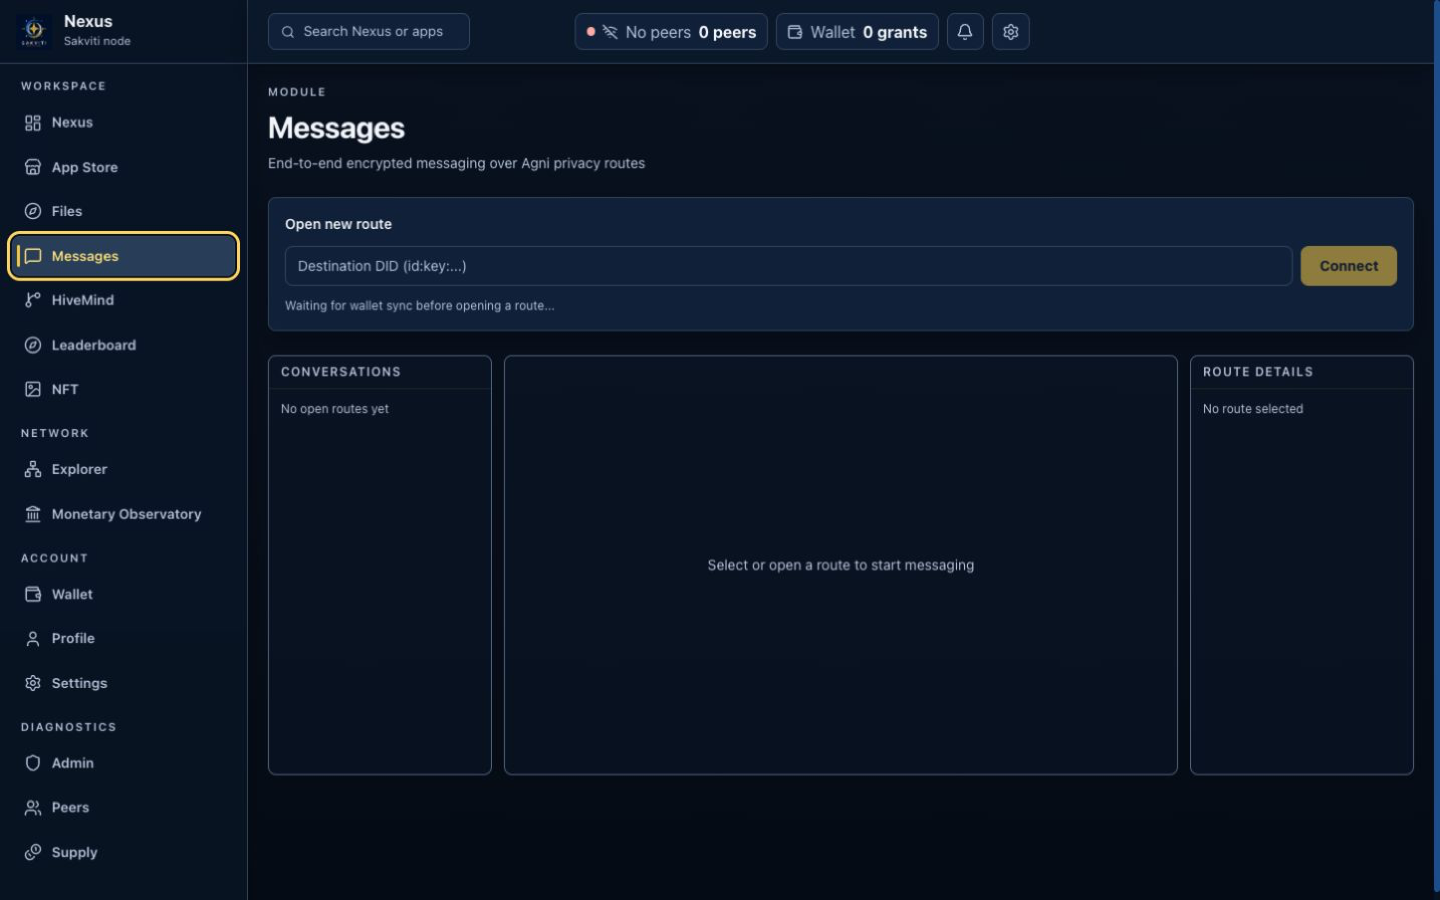1440x900 pixels.
Task: Open the Admin diagnostics page
Action: point(123,763)
